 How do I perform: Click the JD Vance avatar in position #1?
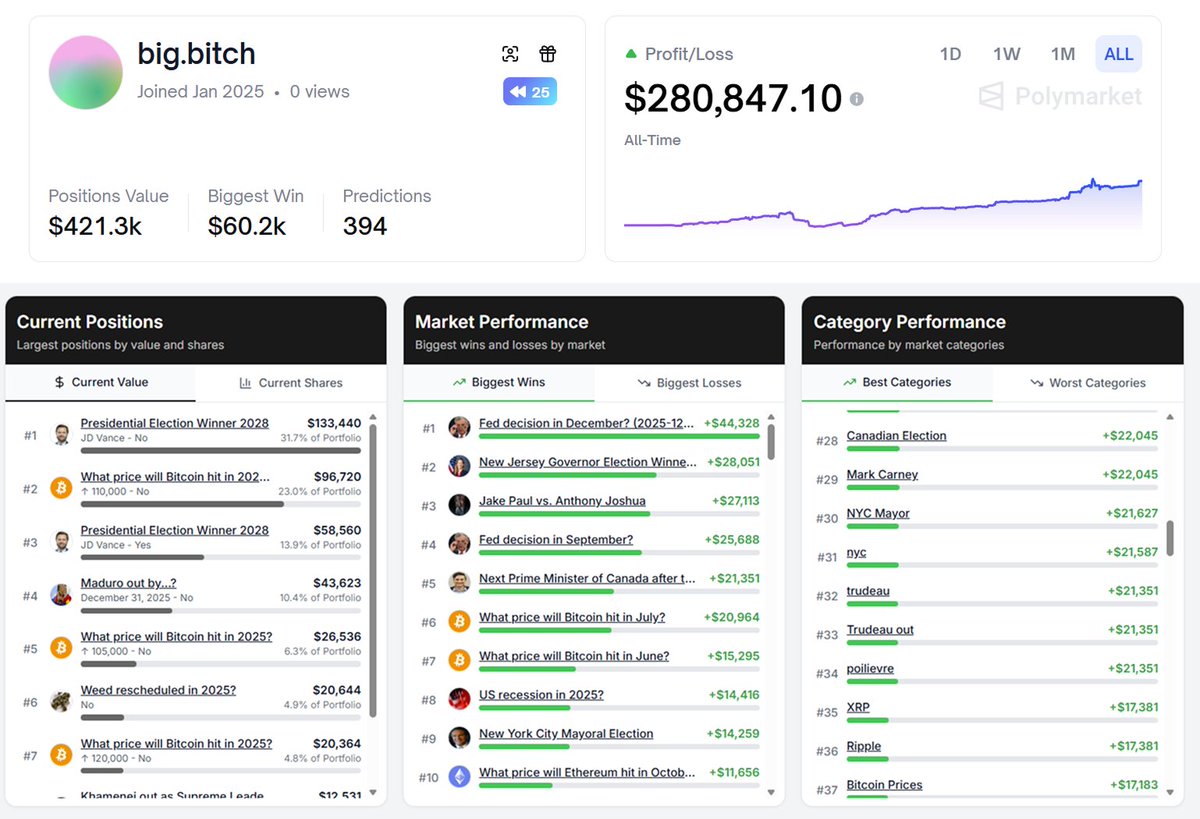pos(61,435)
